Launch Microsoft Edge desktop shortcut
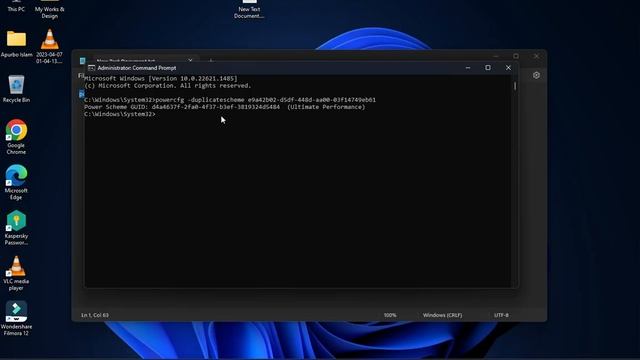Image resolution: width=640 pixels, height=360 pixels. pos(16,182)
